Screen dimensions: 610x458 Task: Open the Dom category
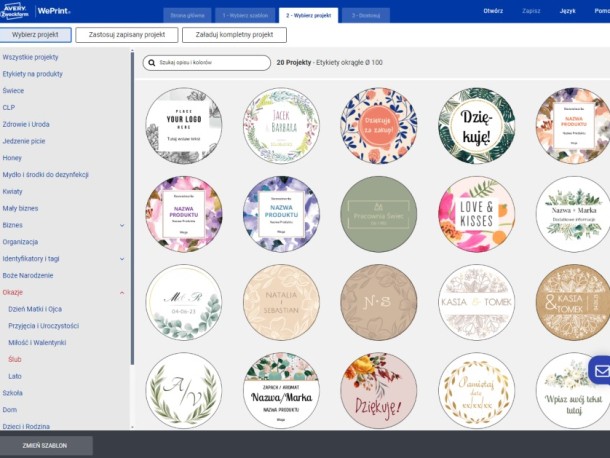(10, 410)
